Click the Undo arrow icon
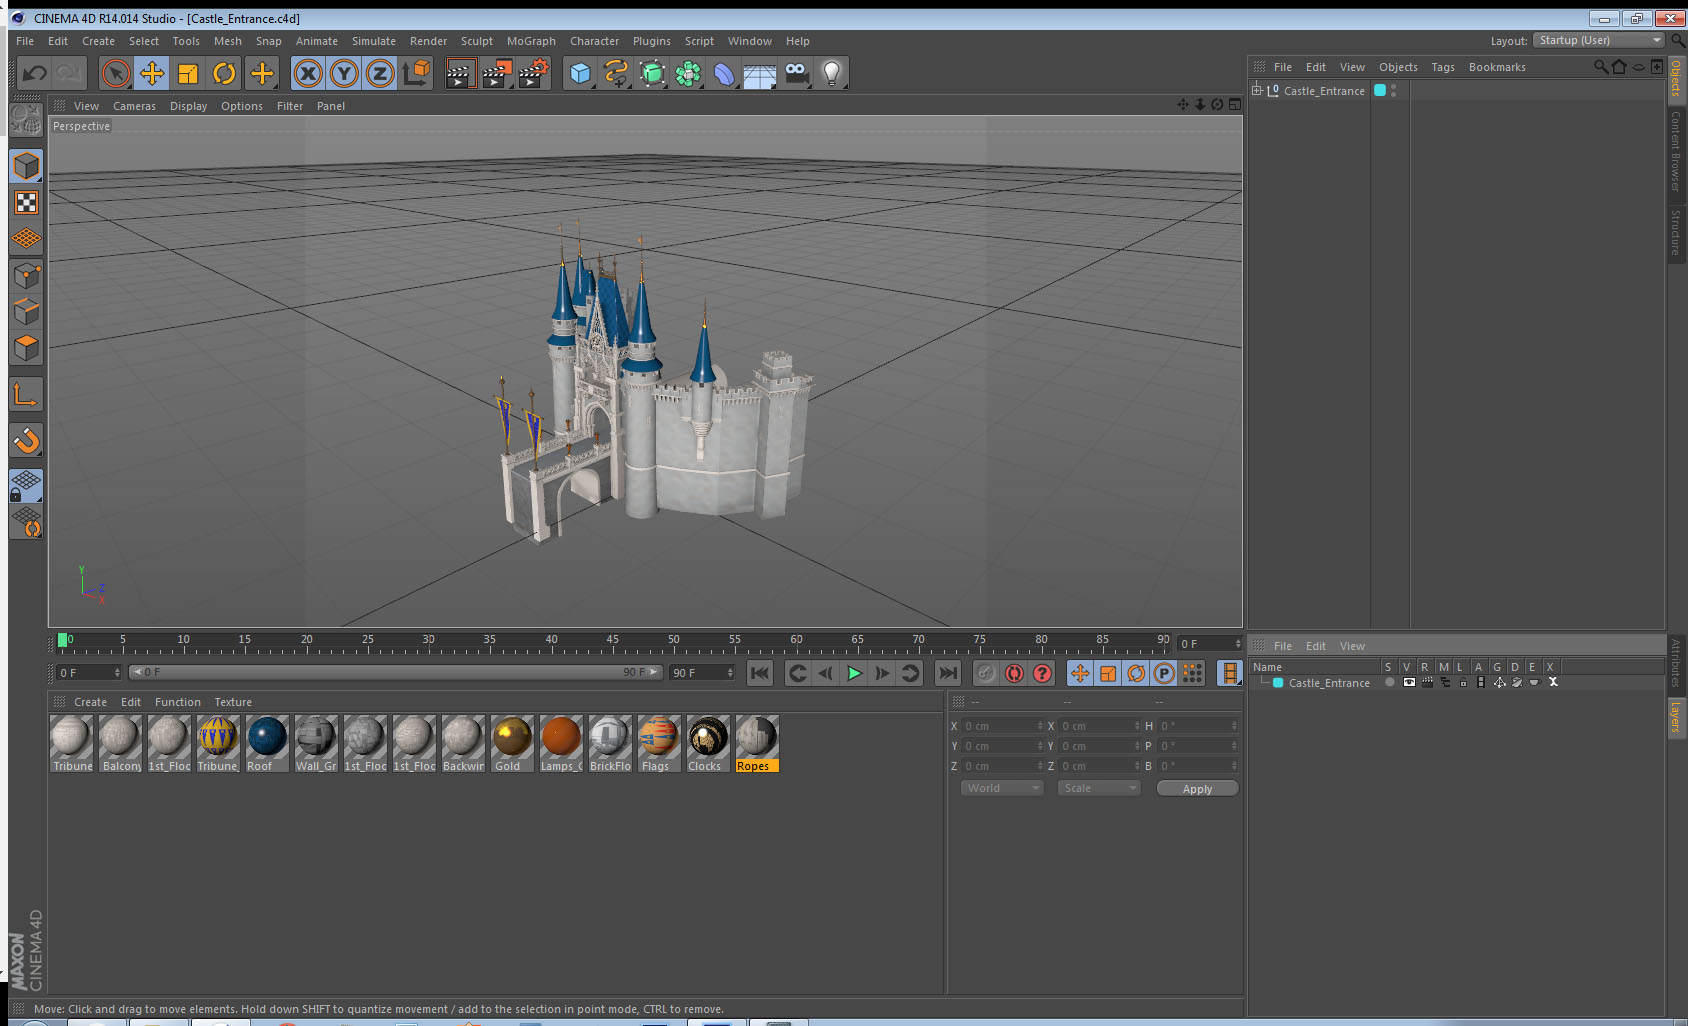Screen dimensions: 1688x1026 click(35, 73)
